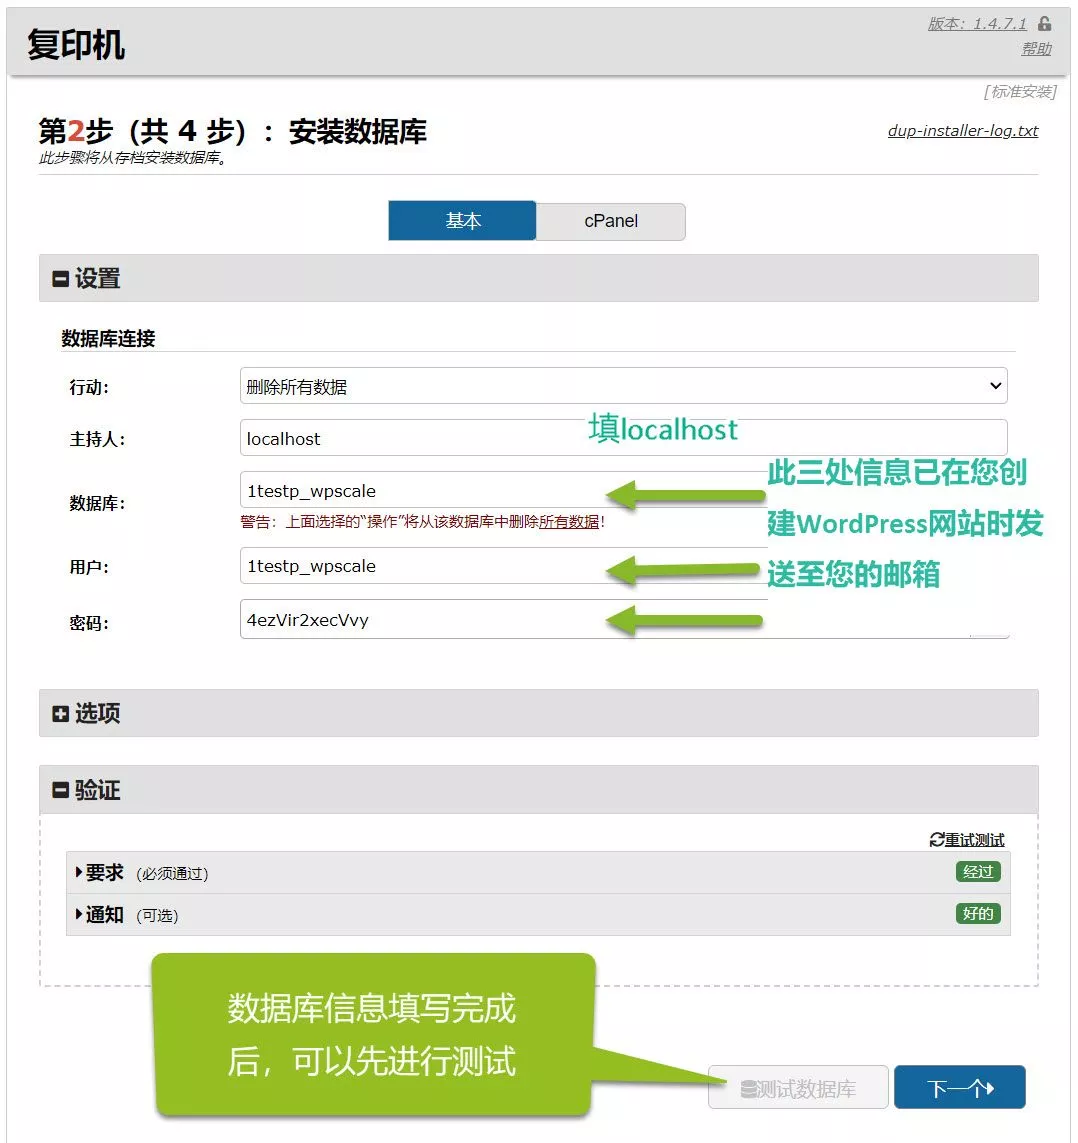Focus the 主持人 field containing localhost
The width and height of the screenshot is (1078, 1143).
click(x=623, y=438)
